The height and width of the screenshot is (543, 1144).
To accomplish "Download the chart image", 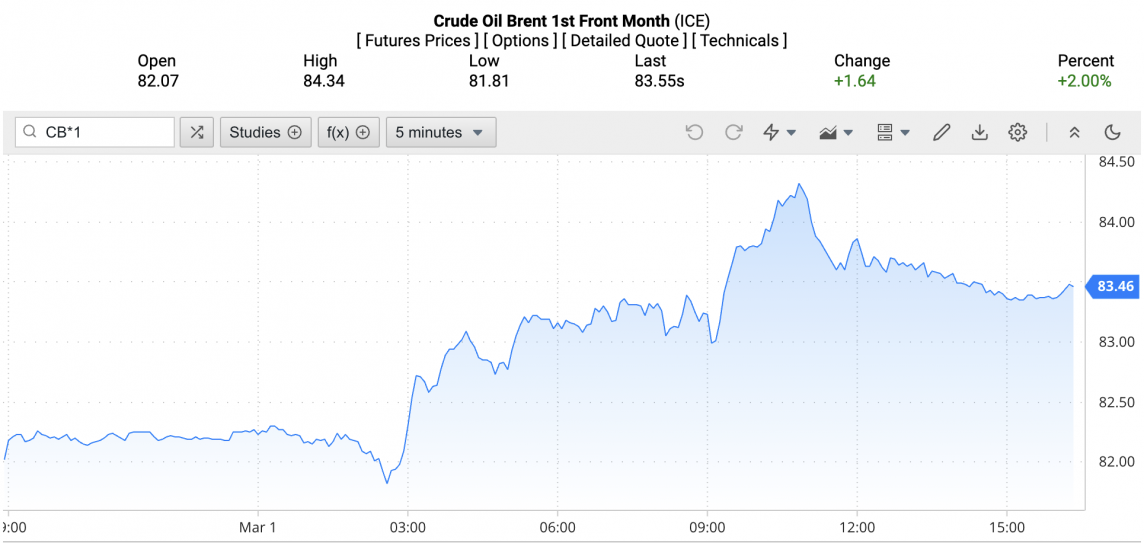I will click(980, 132).
